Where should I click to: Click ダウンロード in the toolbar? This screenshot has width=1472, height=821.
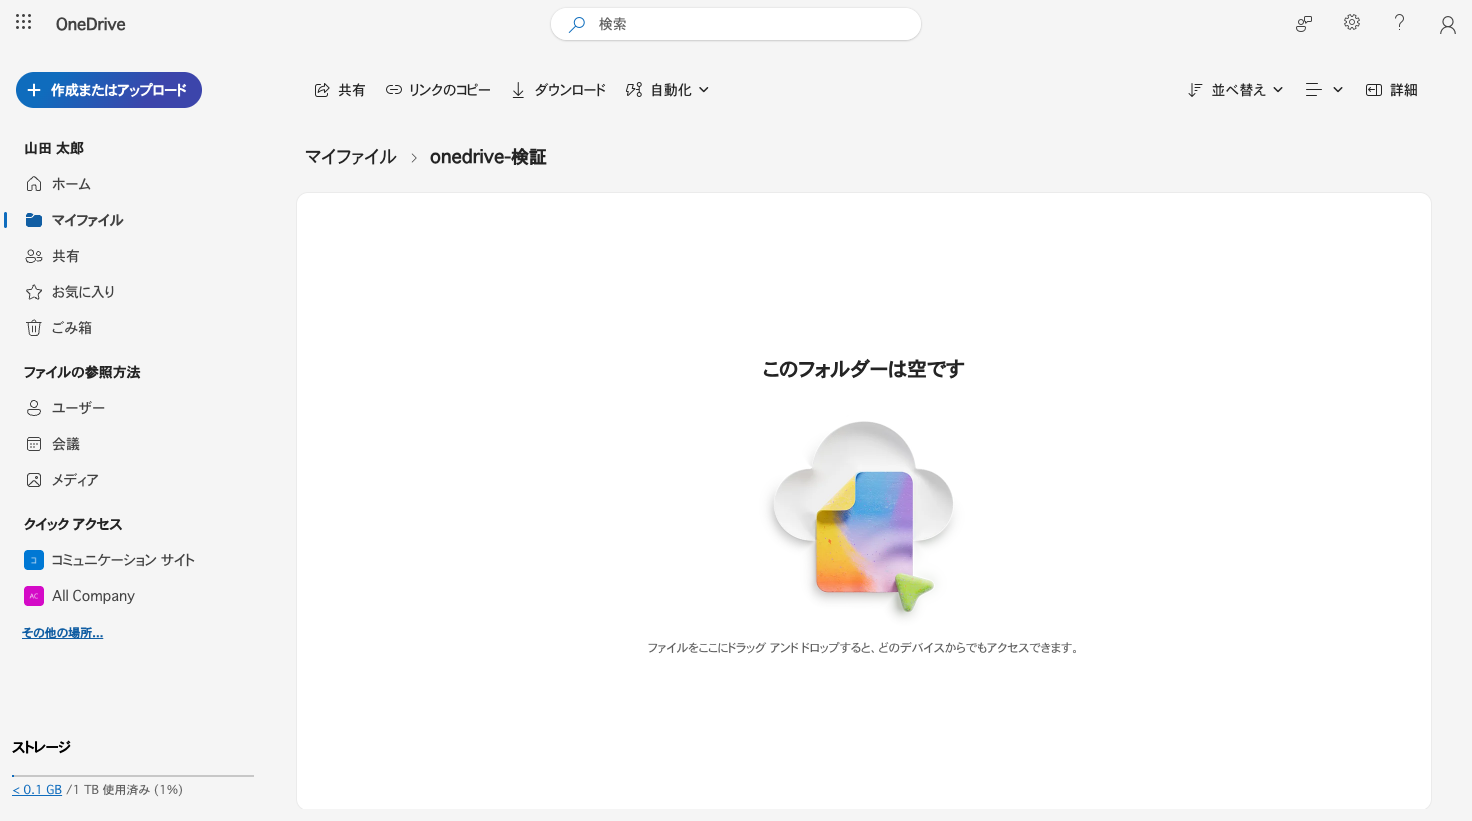[x=559, y=90]
